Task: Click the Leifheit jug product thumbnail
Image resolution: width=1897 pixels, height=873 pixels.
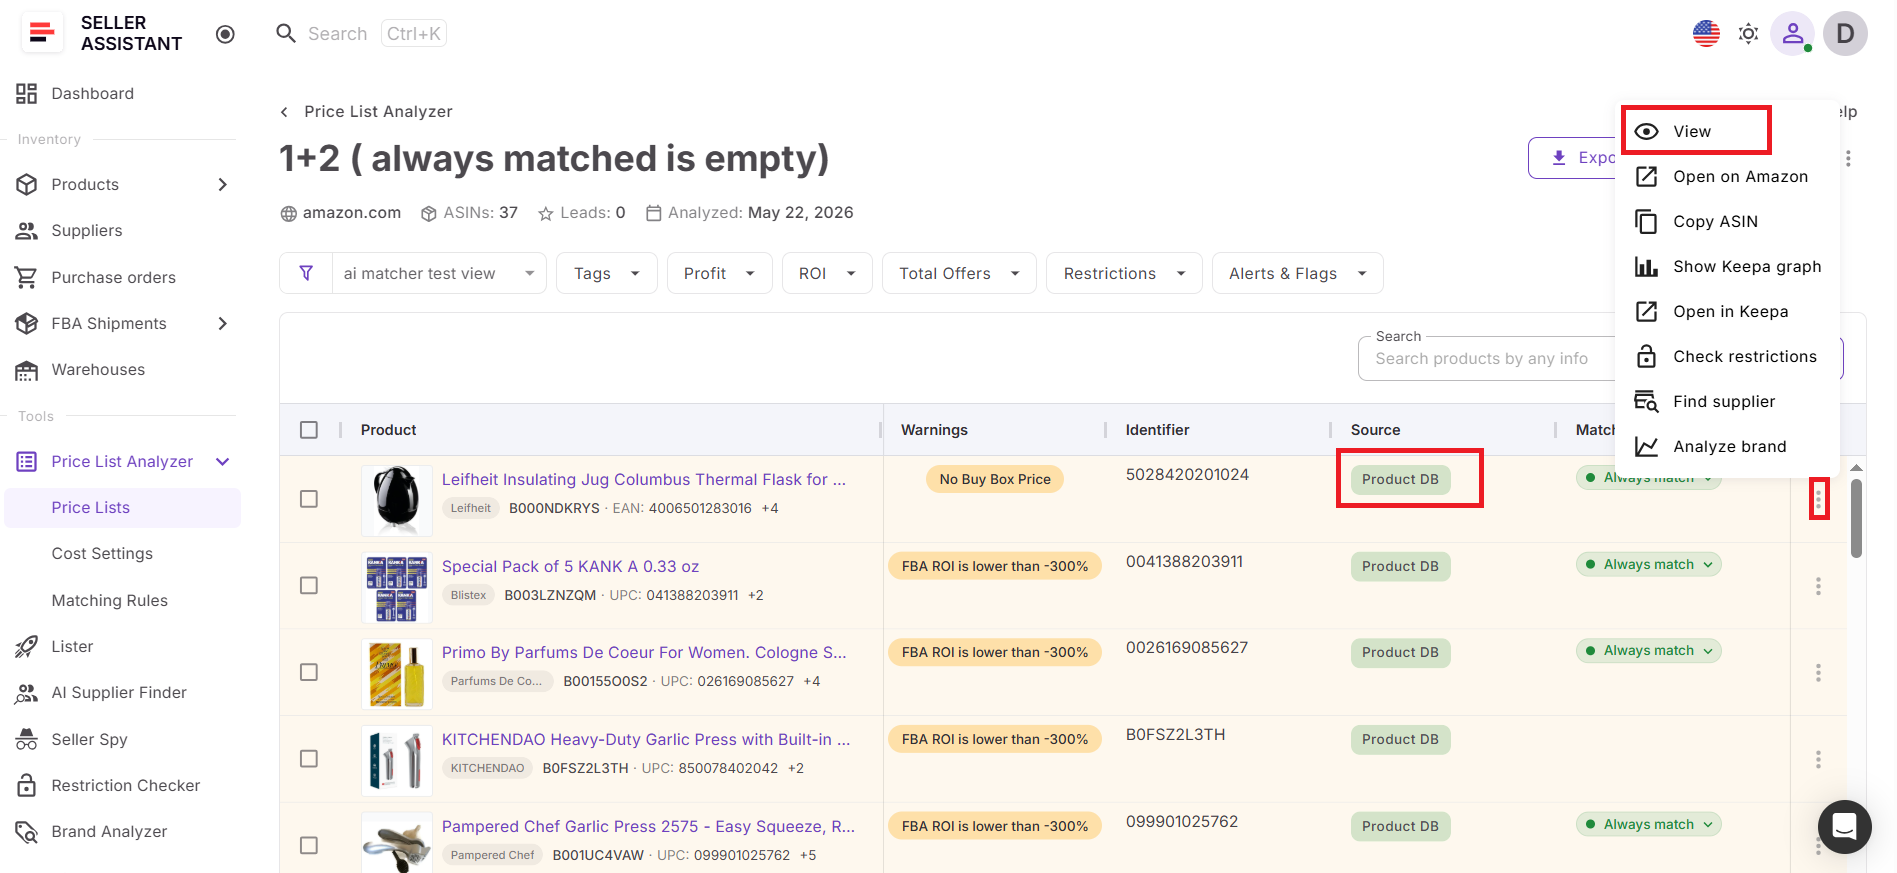Action: click(x=397, y=499)
